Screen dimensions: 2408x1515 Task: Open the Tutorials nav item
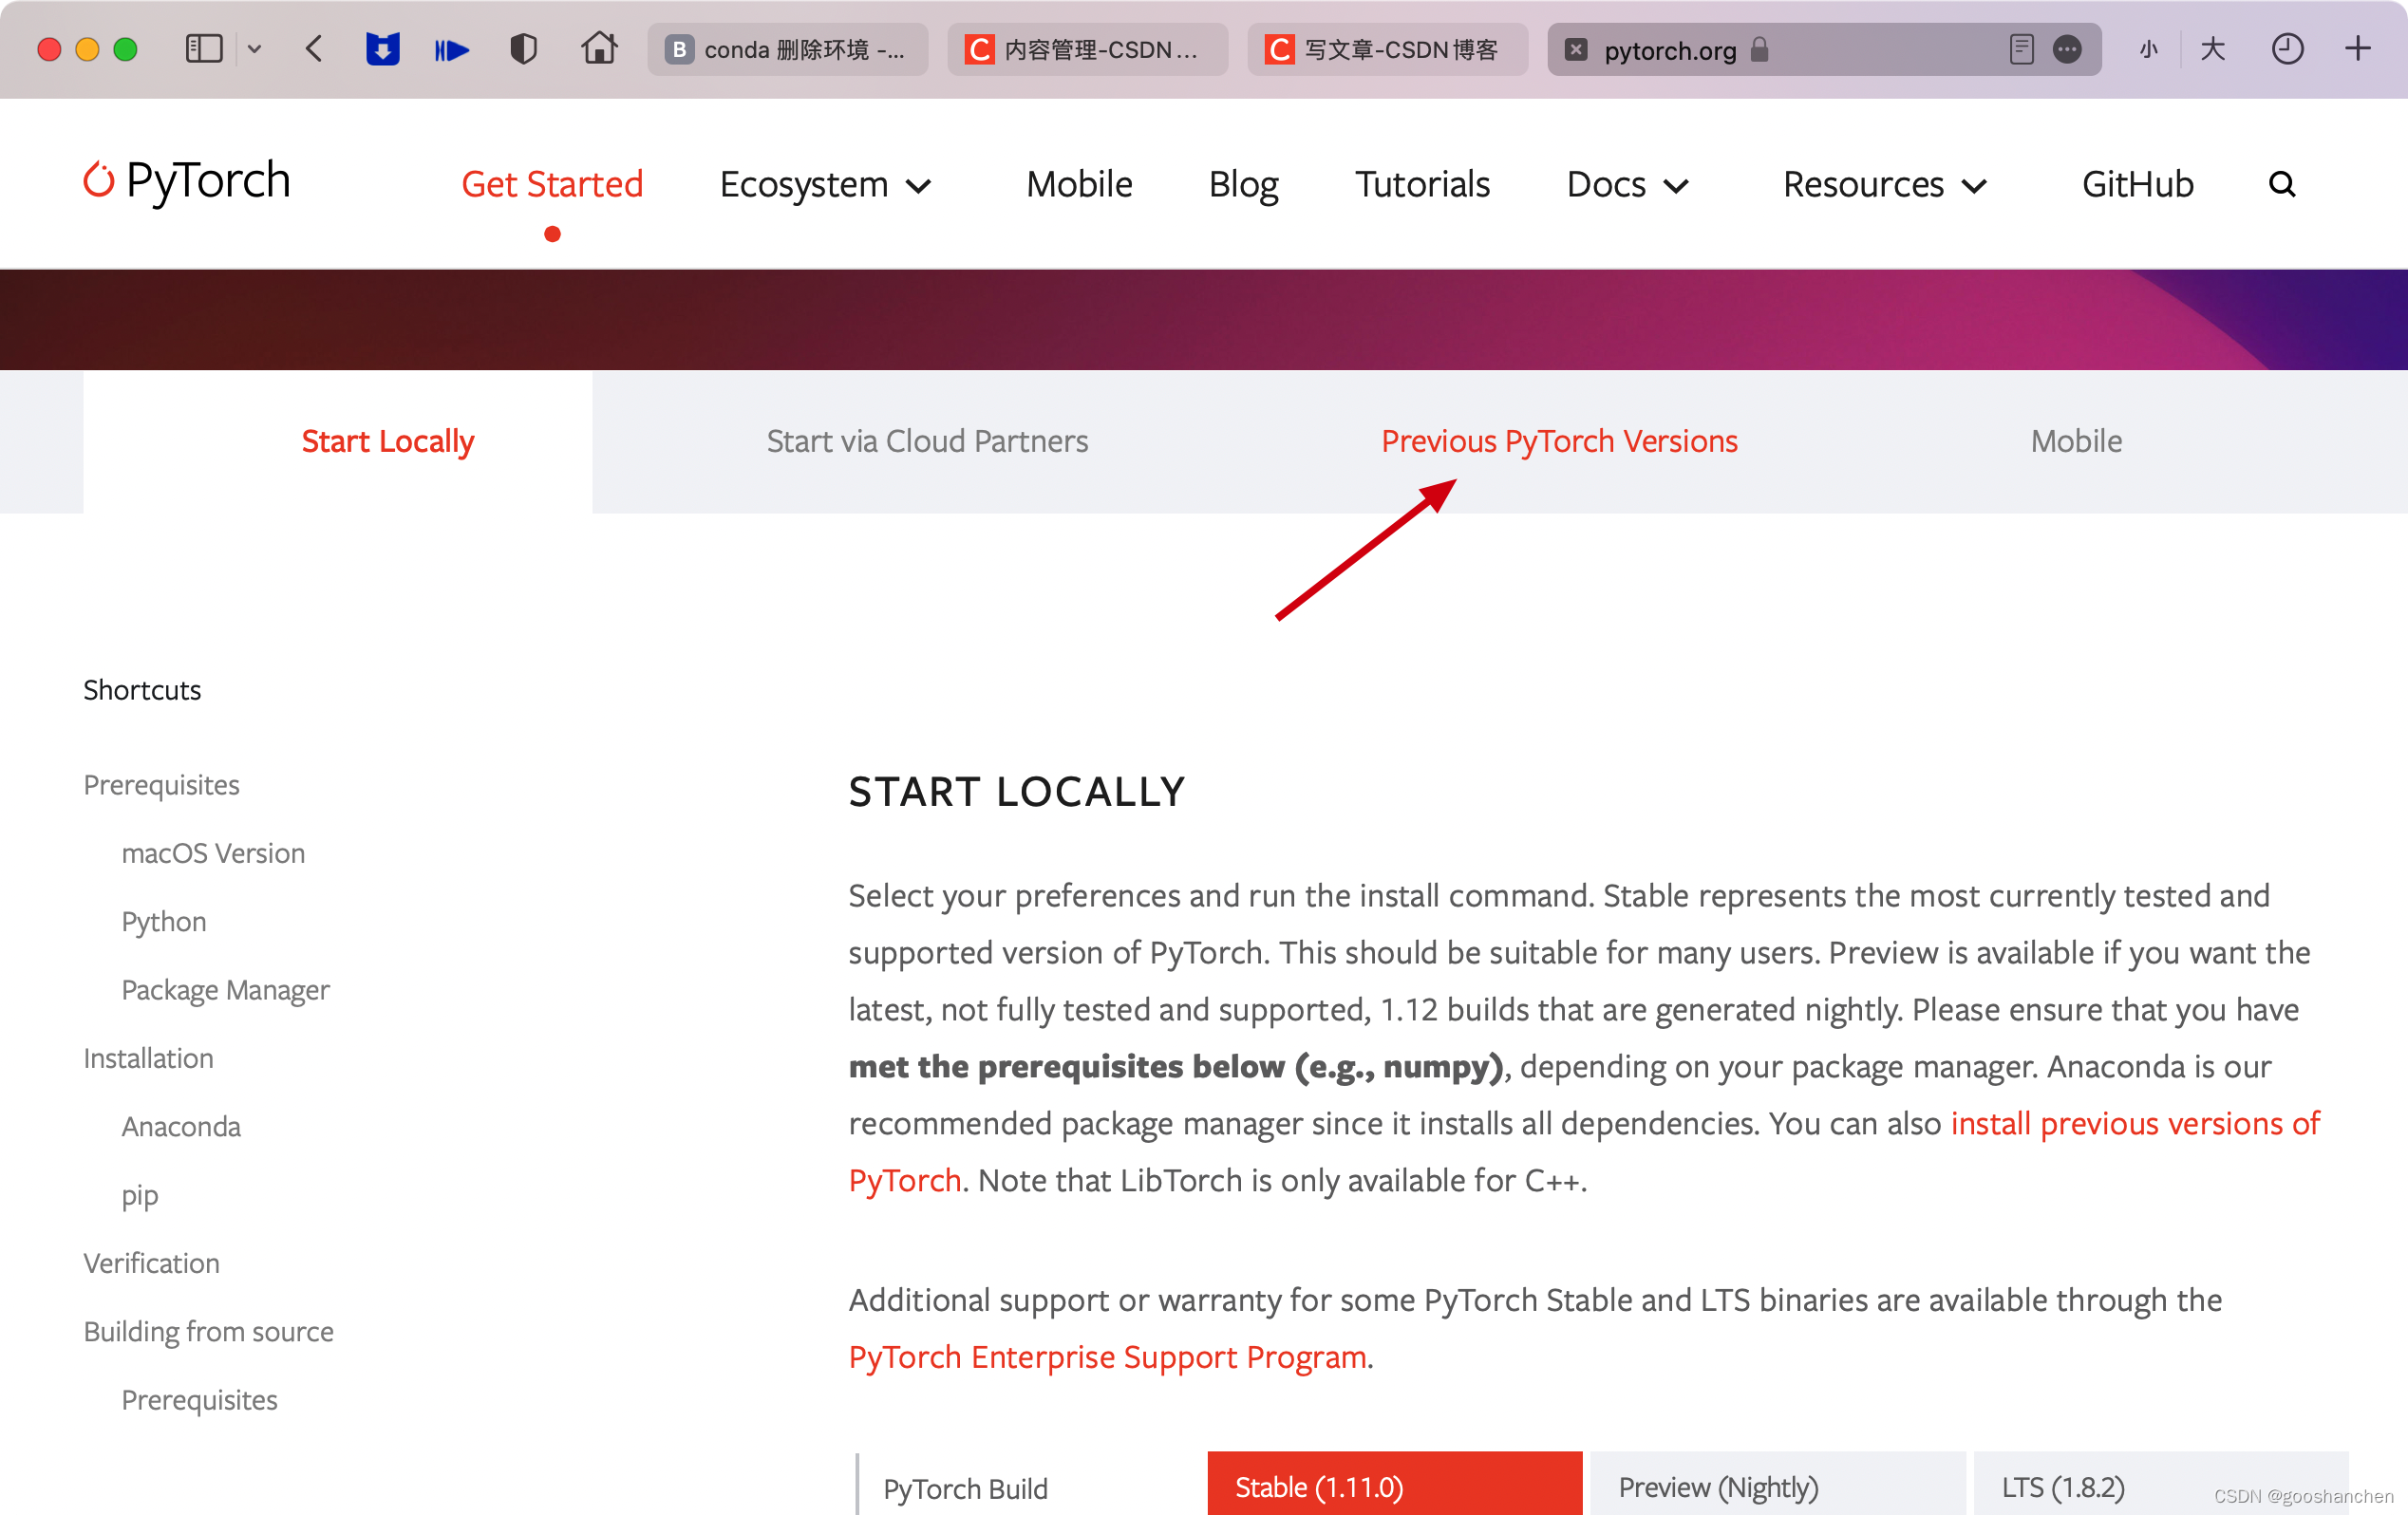coord(1422,184)
